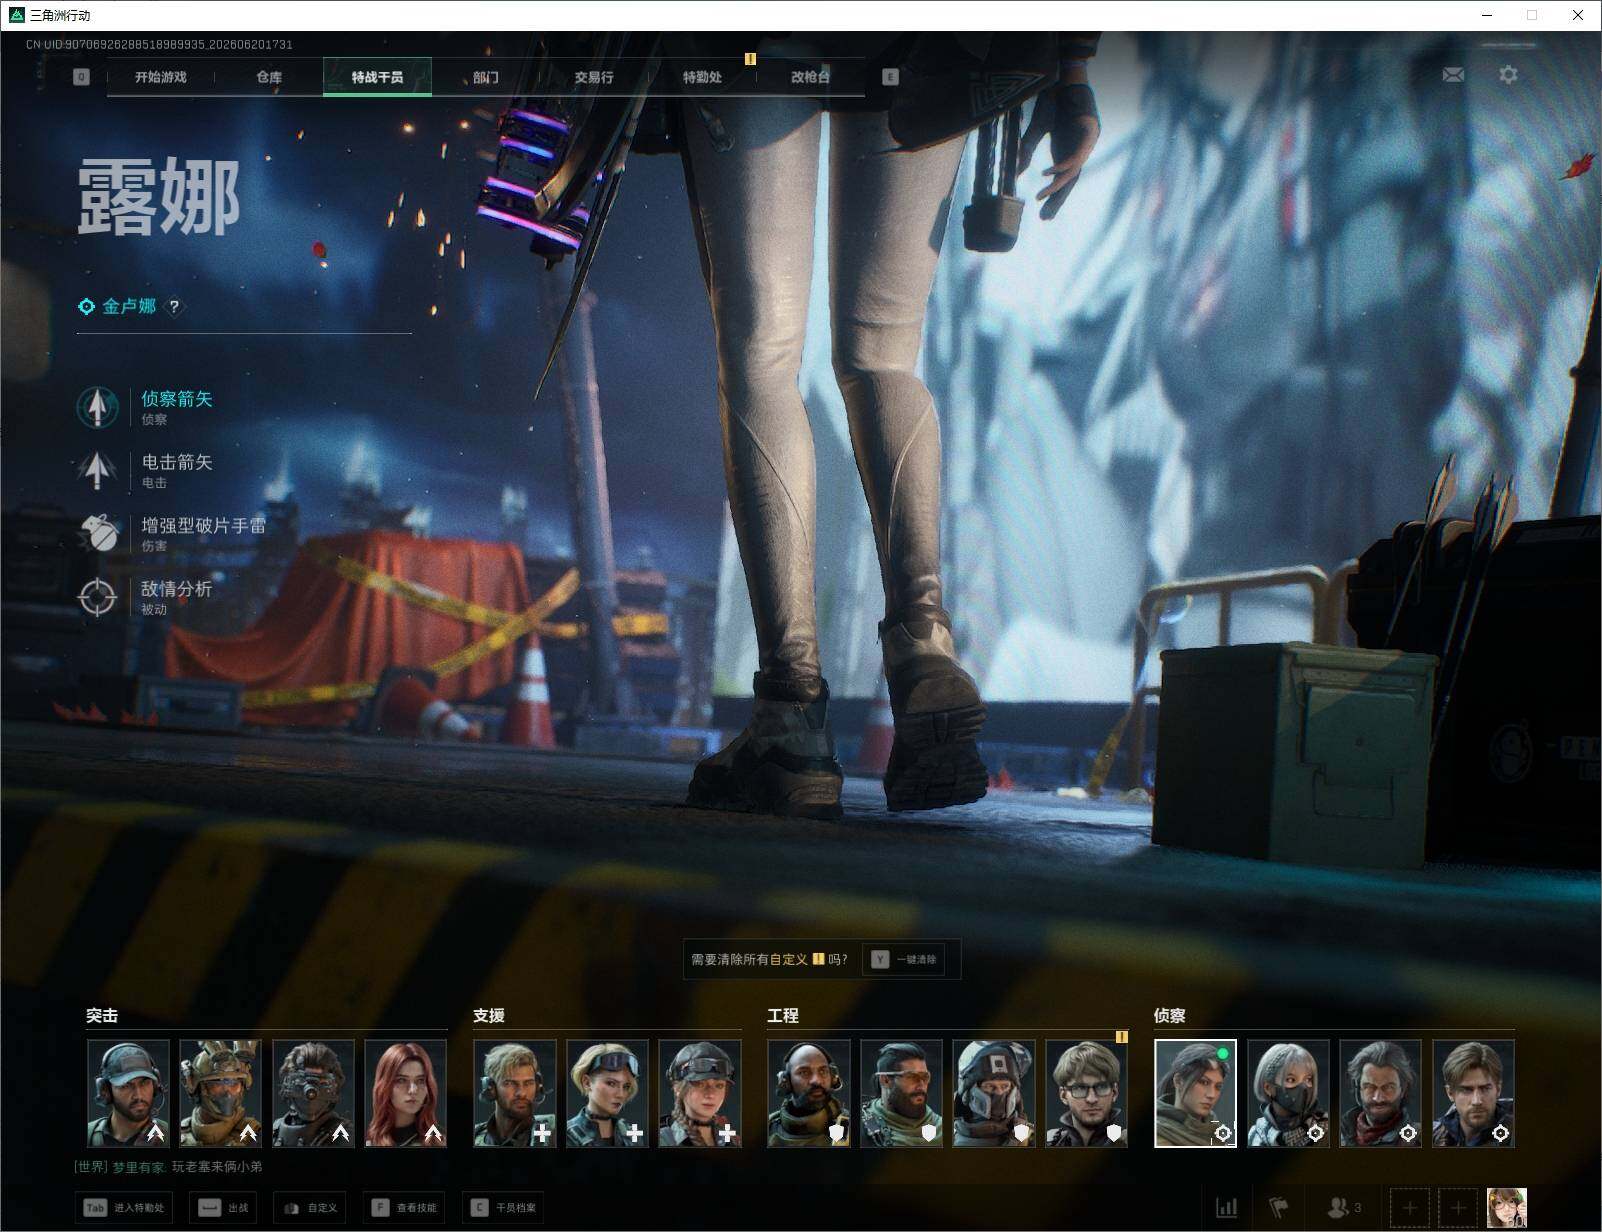Switch to the 改枪台 tab
Viewport: 1602px width, 1232px height.
click(x=810, y=77)
